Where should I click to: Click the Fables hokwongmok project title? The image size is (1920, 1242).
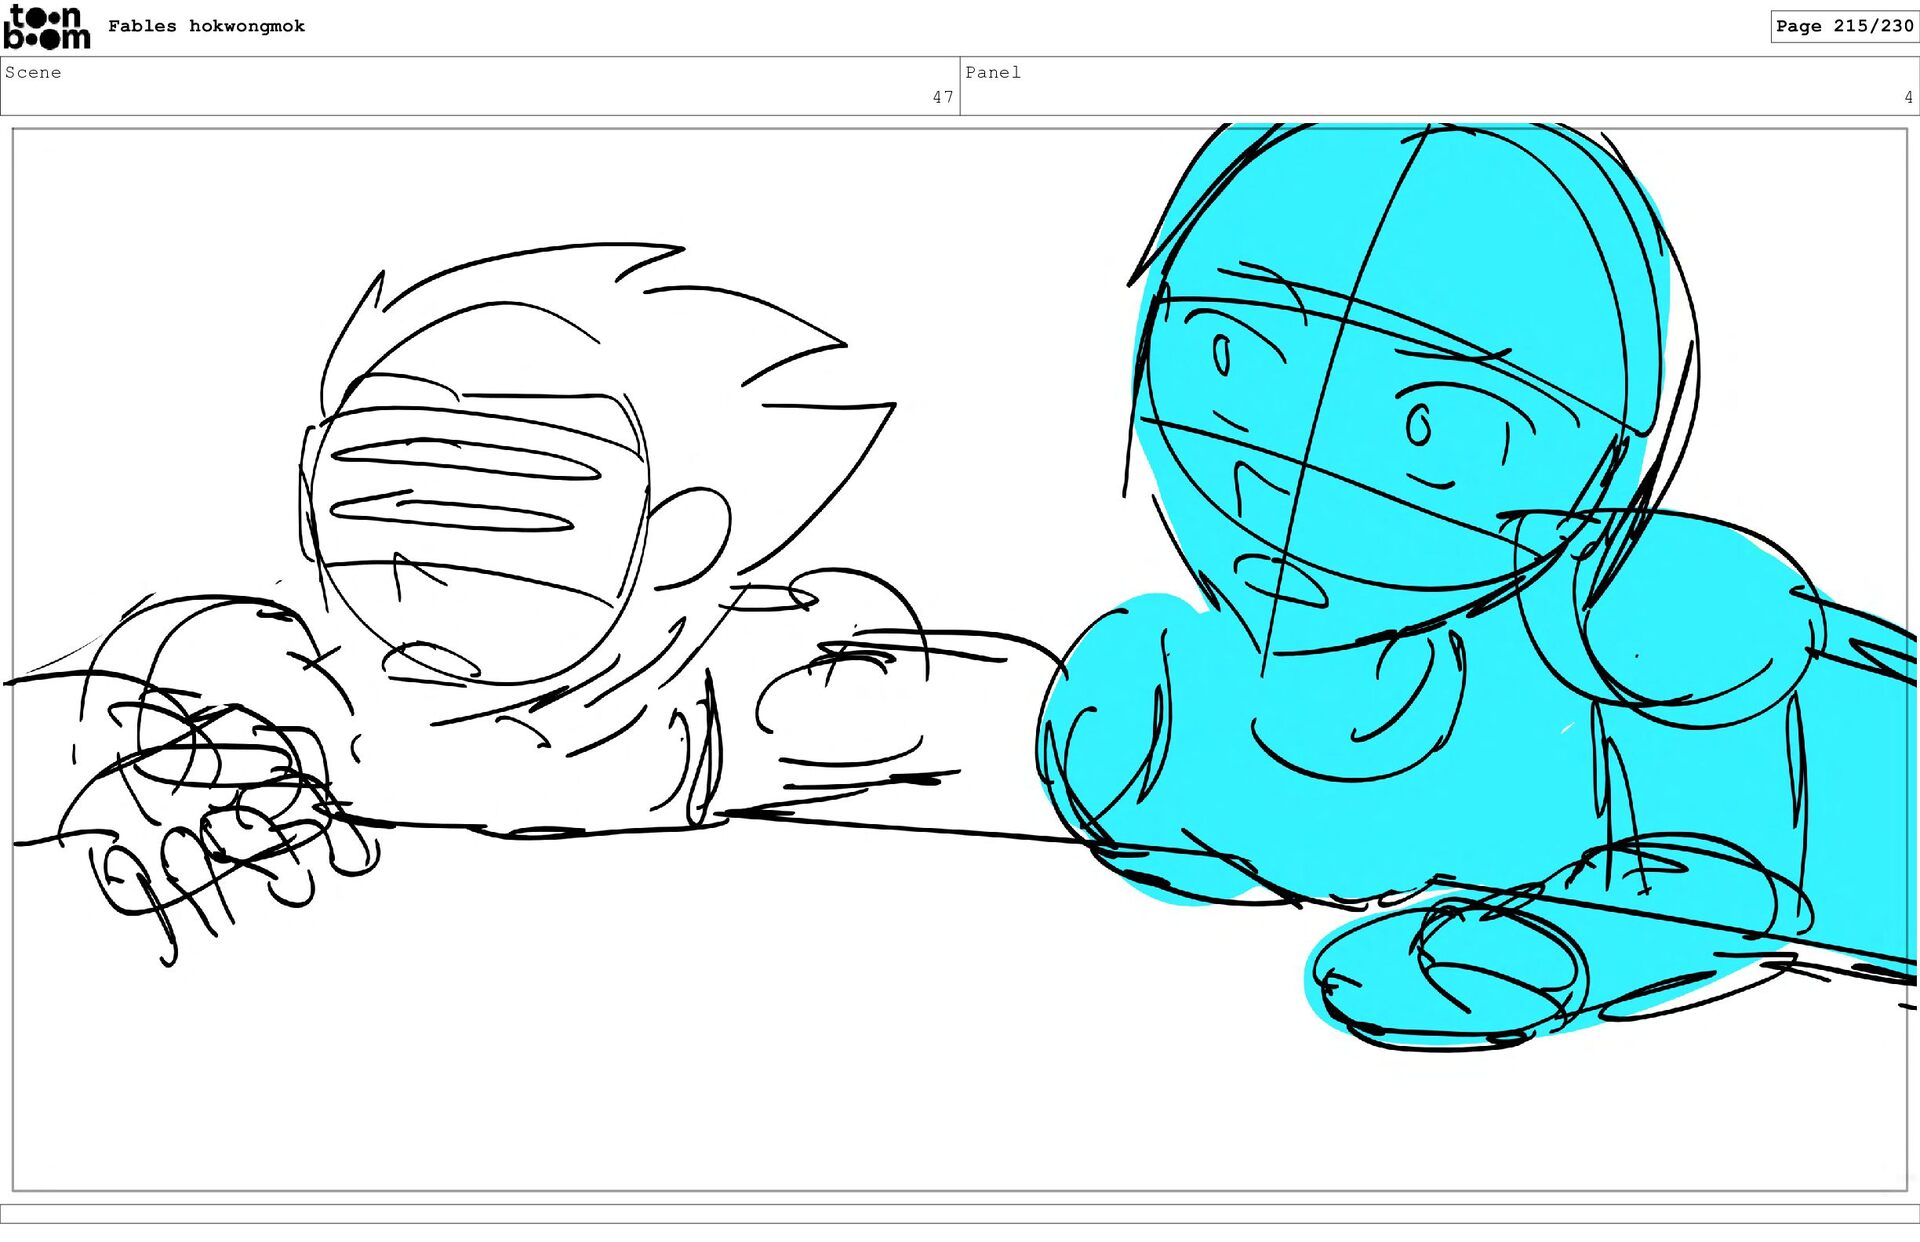[206, 26]
